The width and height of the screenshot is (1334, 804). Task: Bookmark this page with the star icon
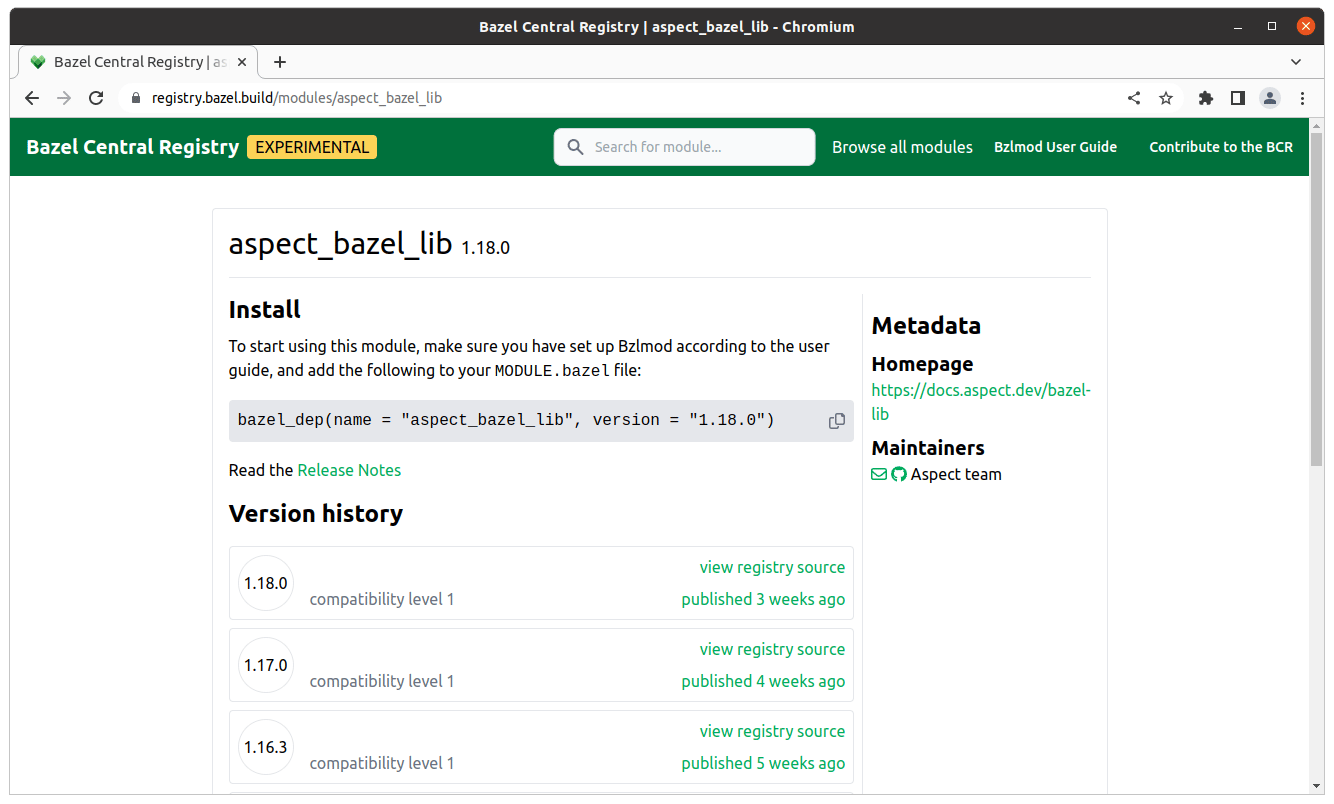(1166, 98)
